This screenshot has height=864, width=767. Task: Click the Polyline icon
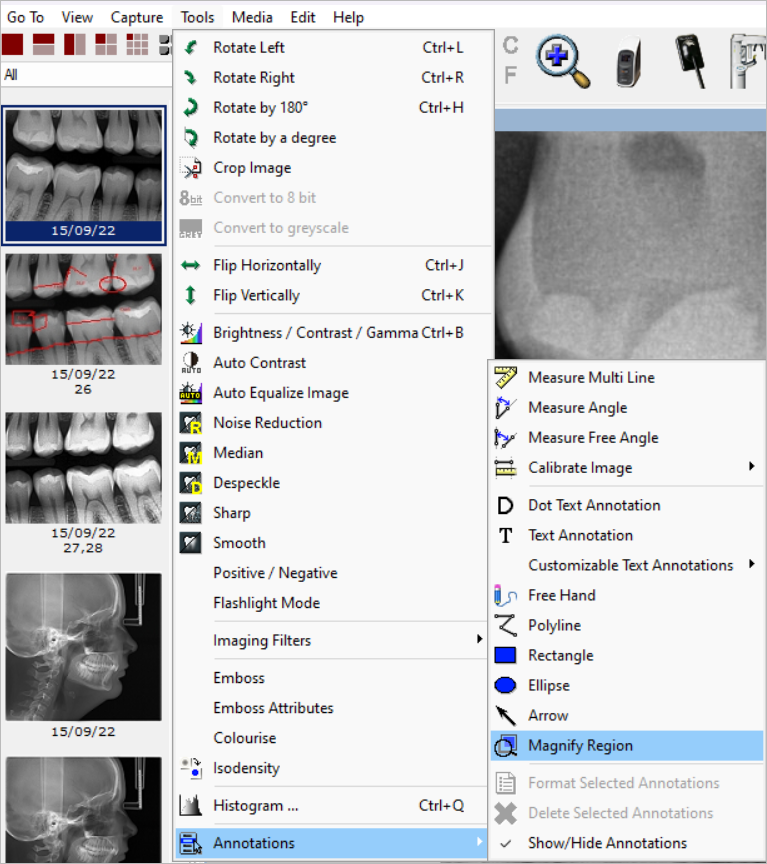(x=505, y=625)
